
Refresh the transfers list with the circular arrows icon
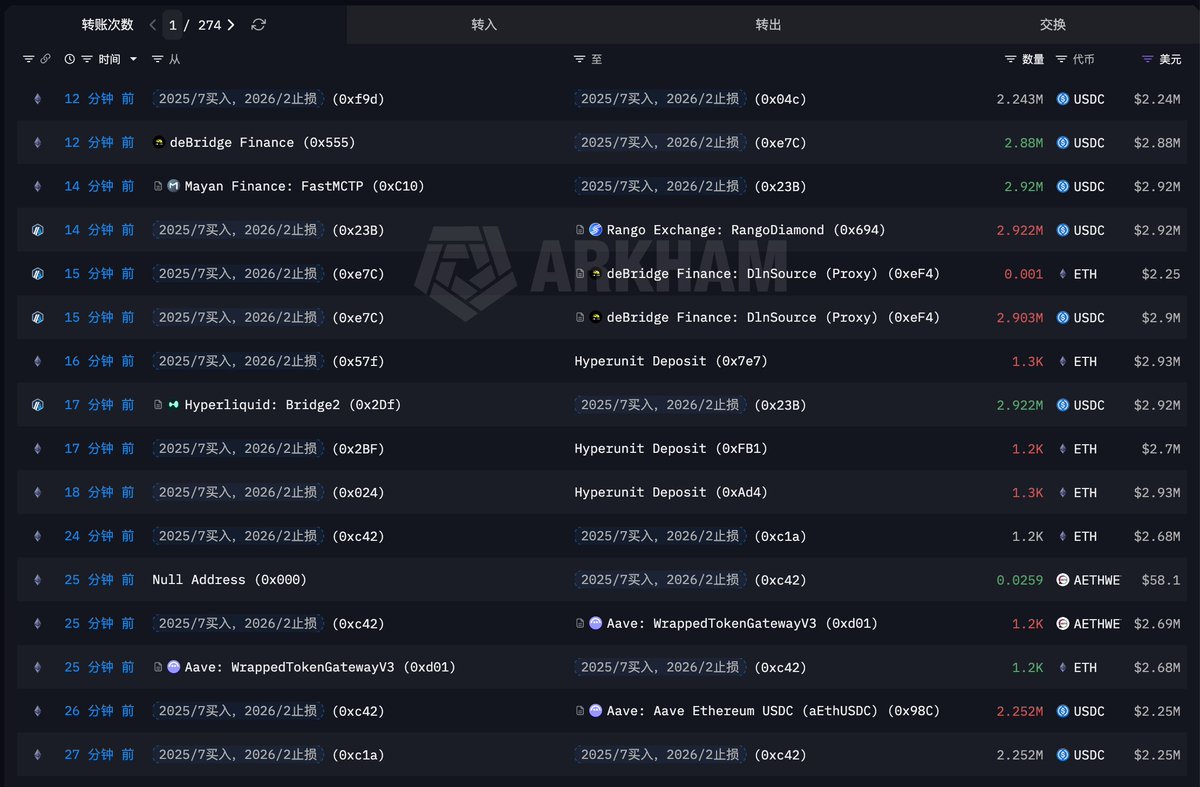point(259,25)
